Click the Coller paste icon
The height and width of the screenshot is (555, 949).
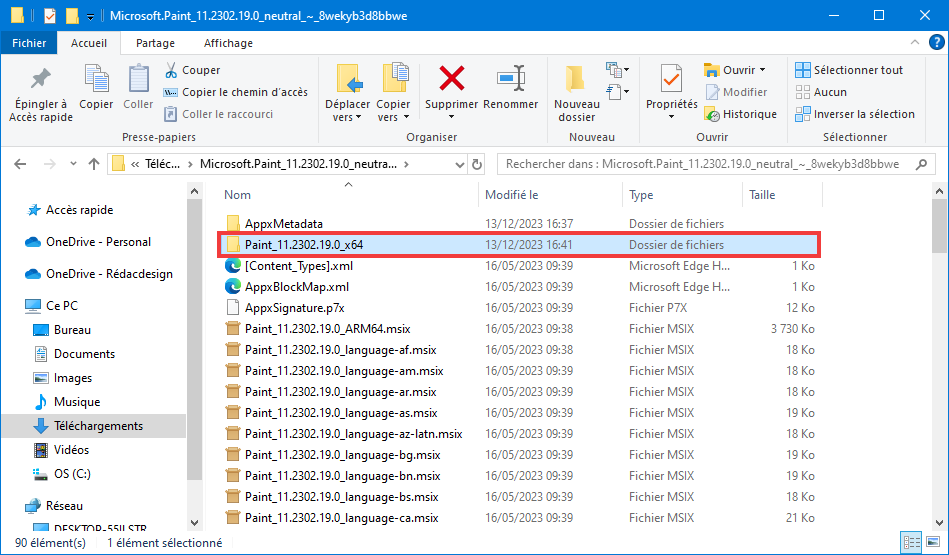(x=138, y=79)
